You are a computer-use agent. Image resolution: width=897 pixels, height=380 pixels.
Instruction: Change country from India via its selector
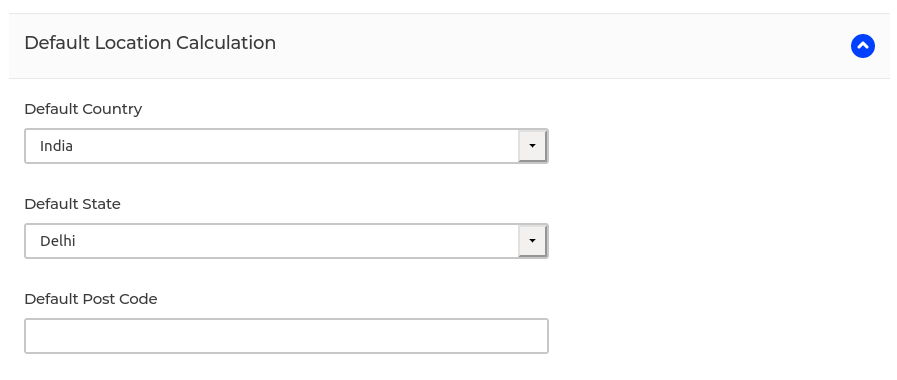coord(286,146)
